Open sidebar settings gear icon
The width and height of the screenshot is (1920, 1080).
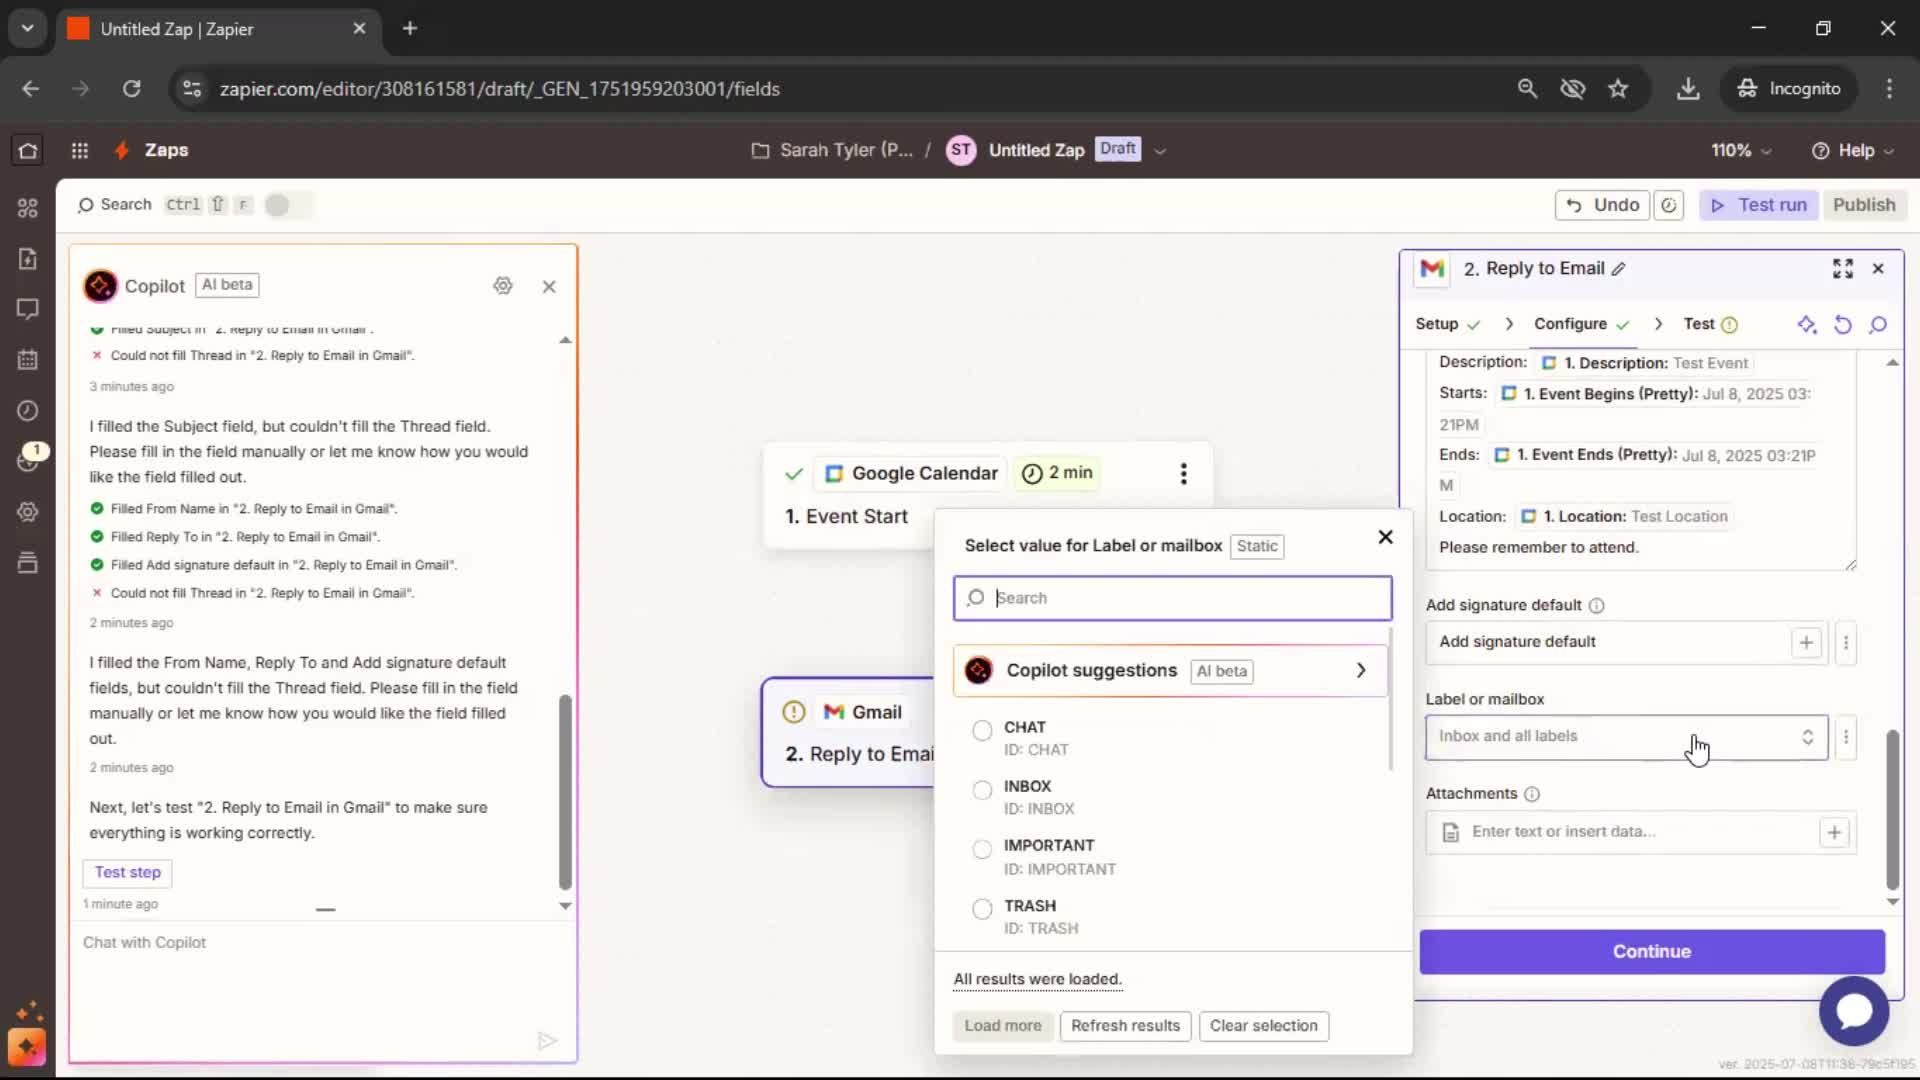27,512
